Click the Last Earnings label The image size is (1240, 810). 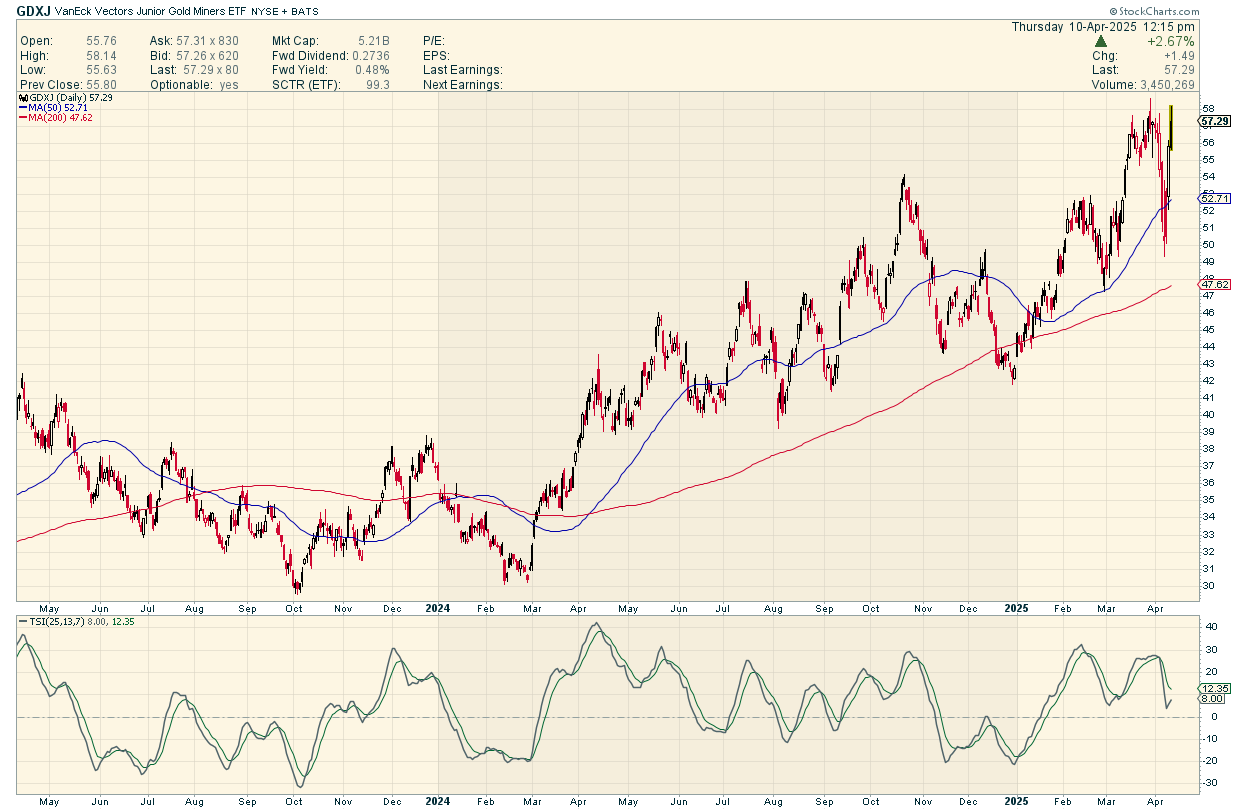pos(463,70)
